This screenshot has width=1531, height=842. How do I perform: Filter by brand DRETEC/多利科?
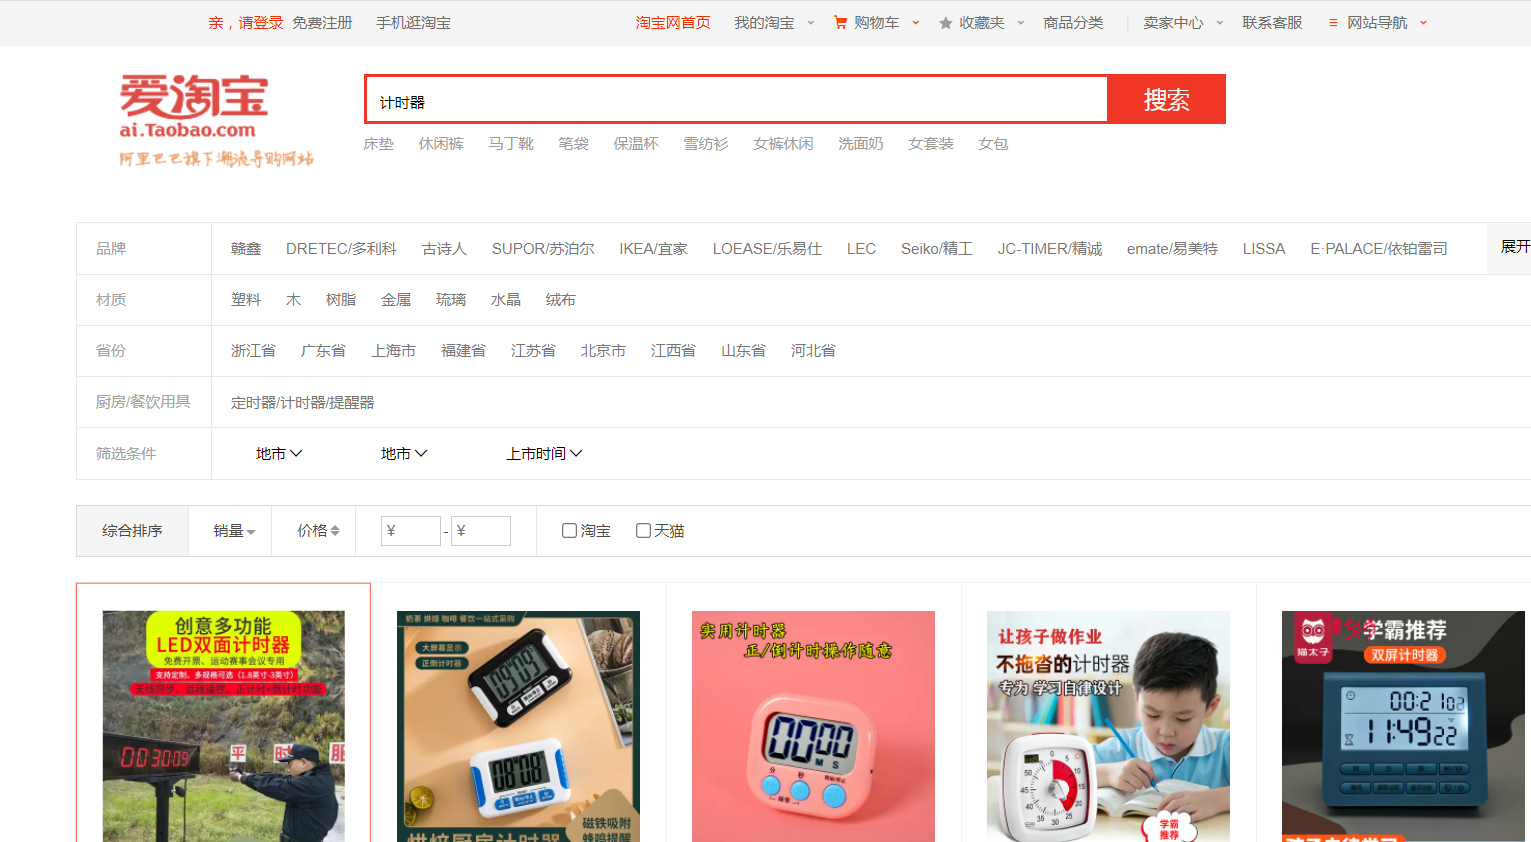click(341, 249)
